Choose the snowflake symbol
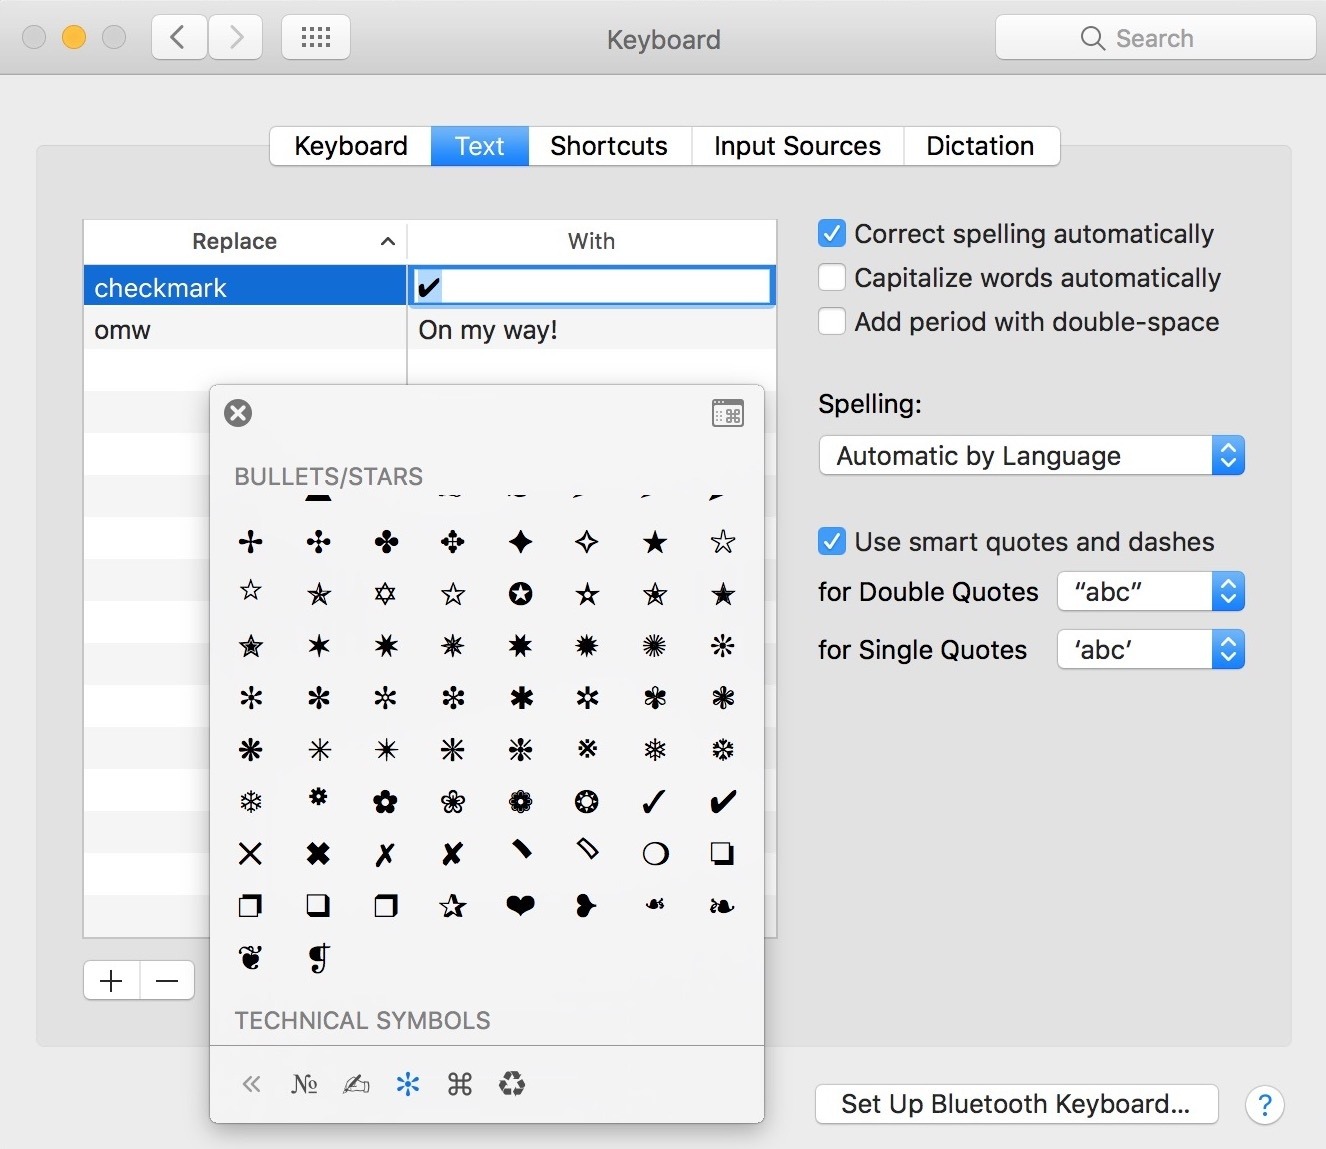 pyautogui.click(x=251, y=801)
